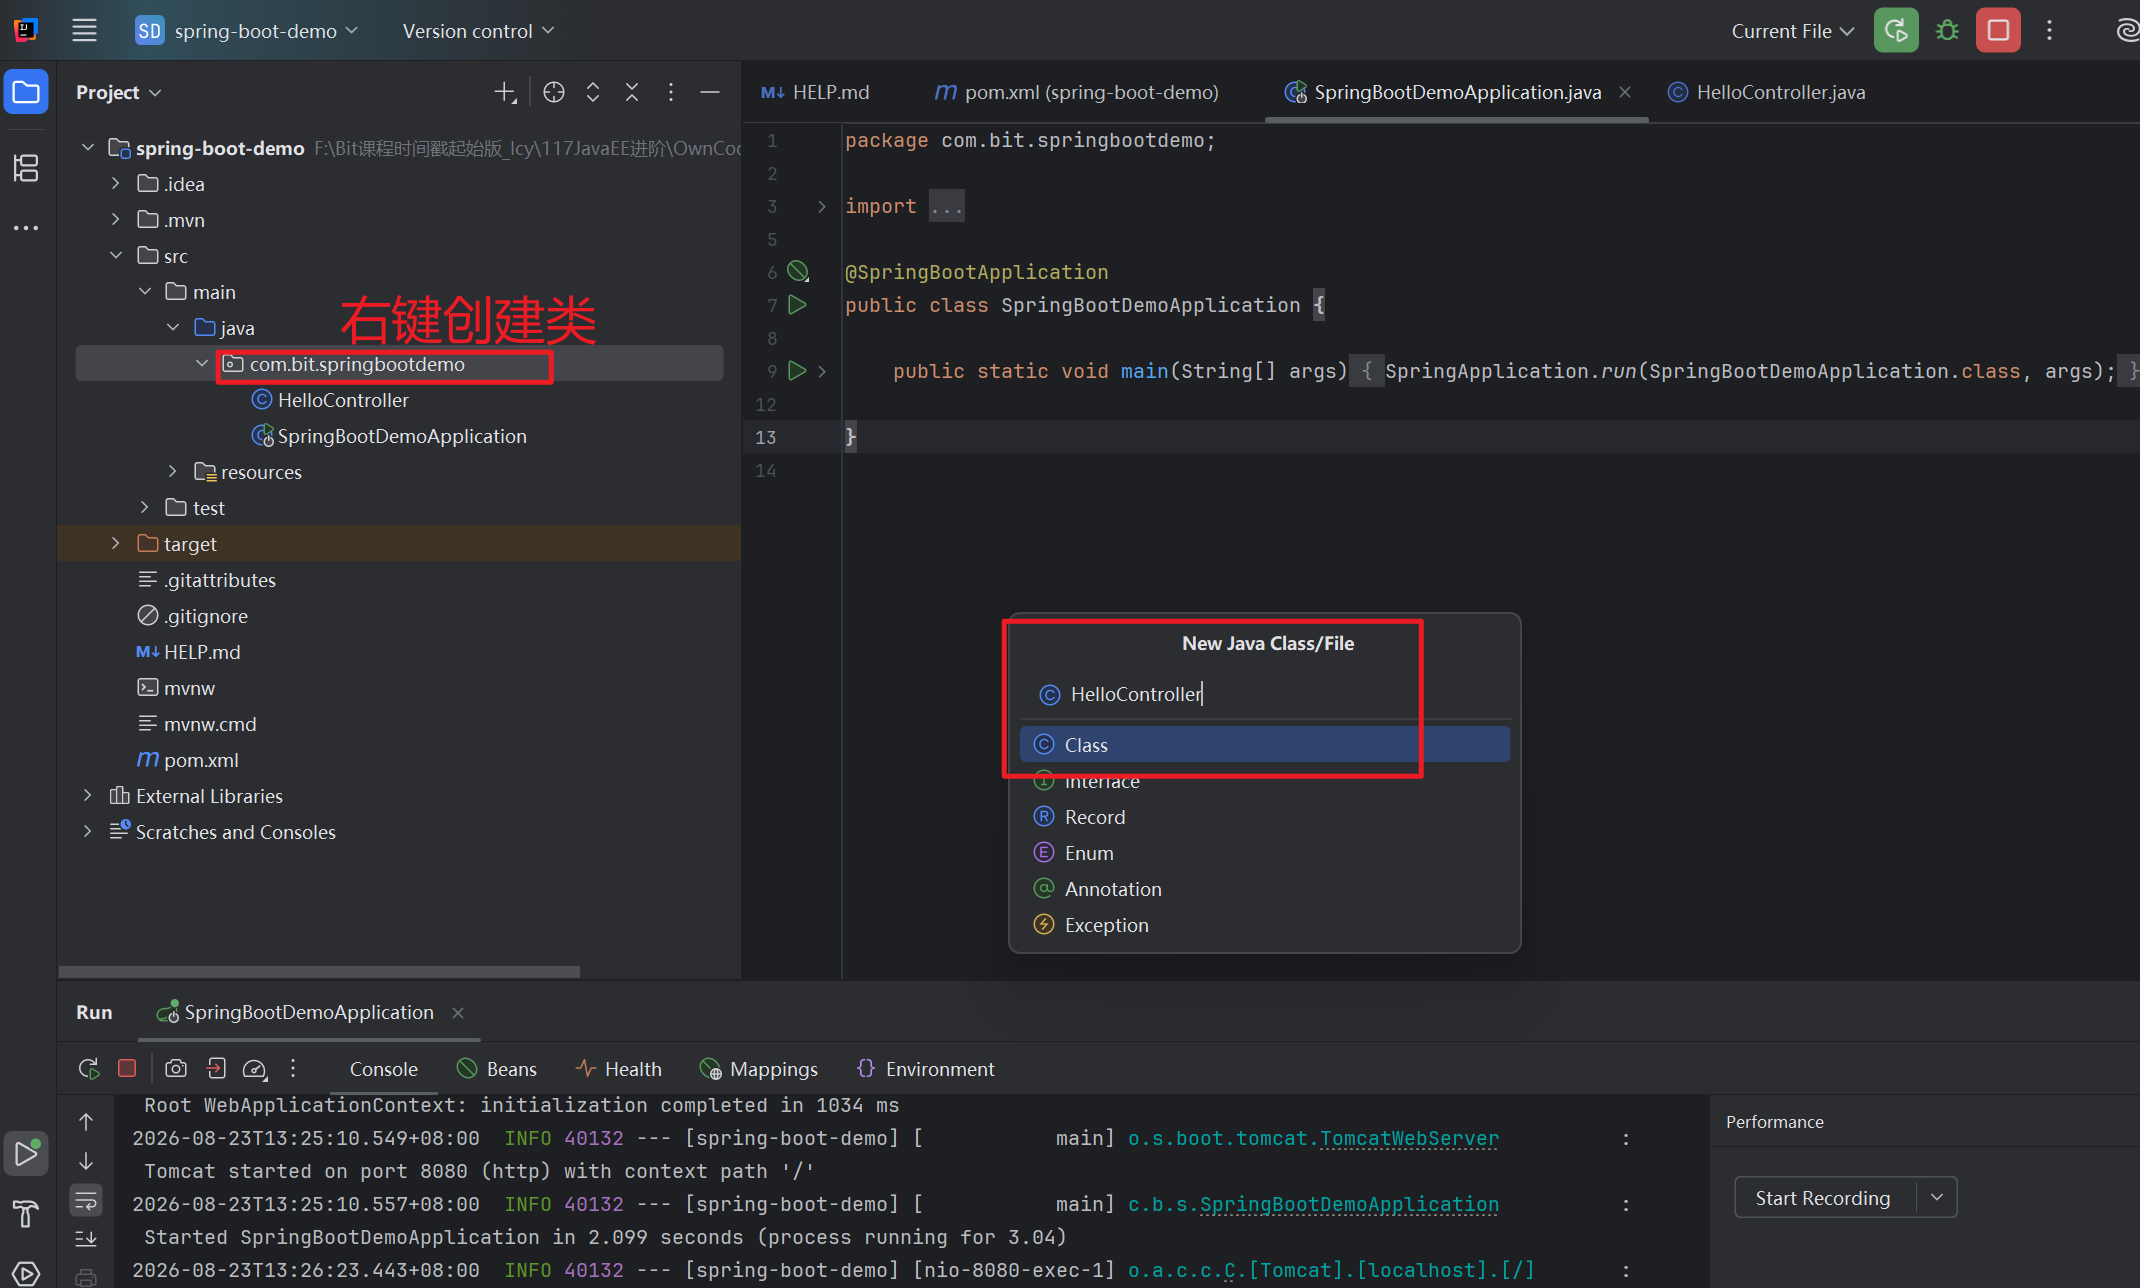Screen dimensions: 2140x1288
Task: Open the main hamburger menu
Action: point(84,30)
